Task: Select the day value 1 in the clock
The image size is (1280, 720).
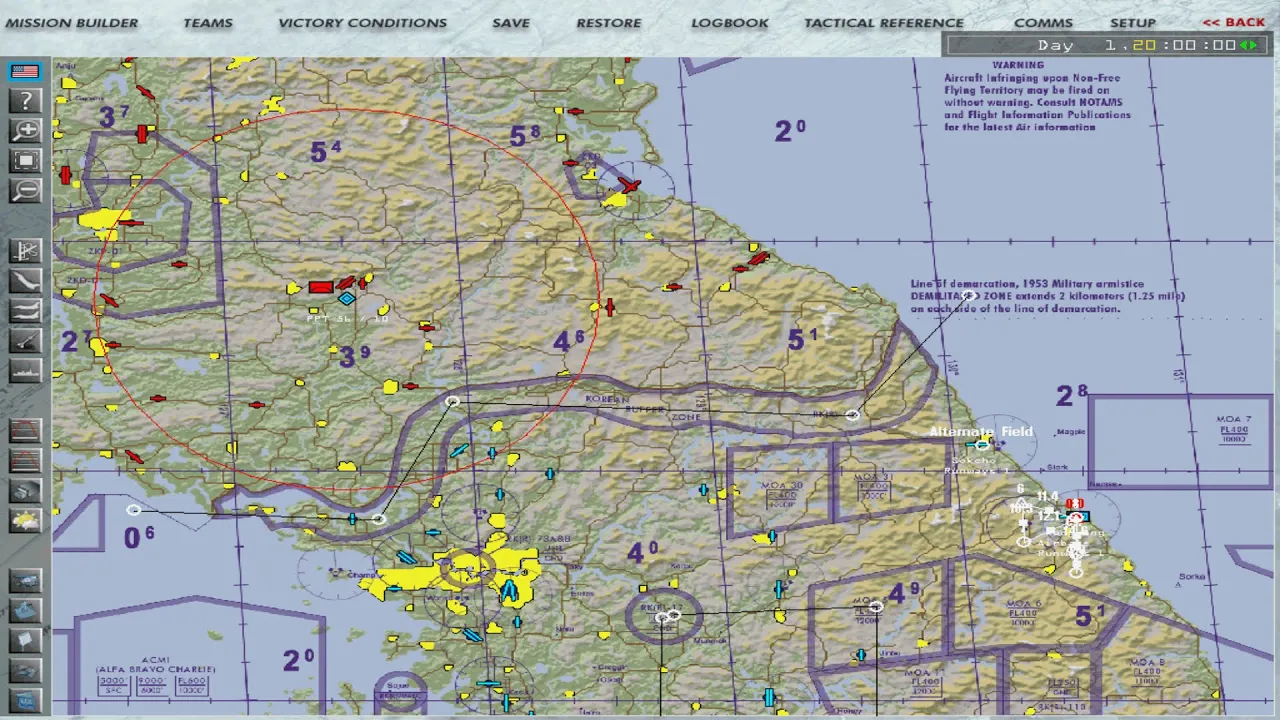Action: 1110,45
